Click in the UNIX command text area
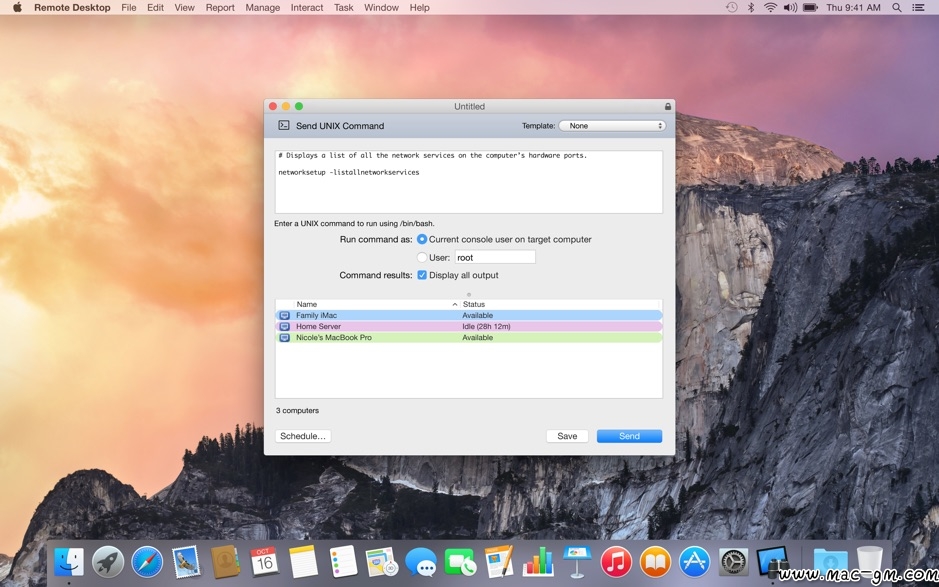The height and width of the screenshot is (587, 939). [x=469, y=181]
